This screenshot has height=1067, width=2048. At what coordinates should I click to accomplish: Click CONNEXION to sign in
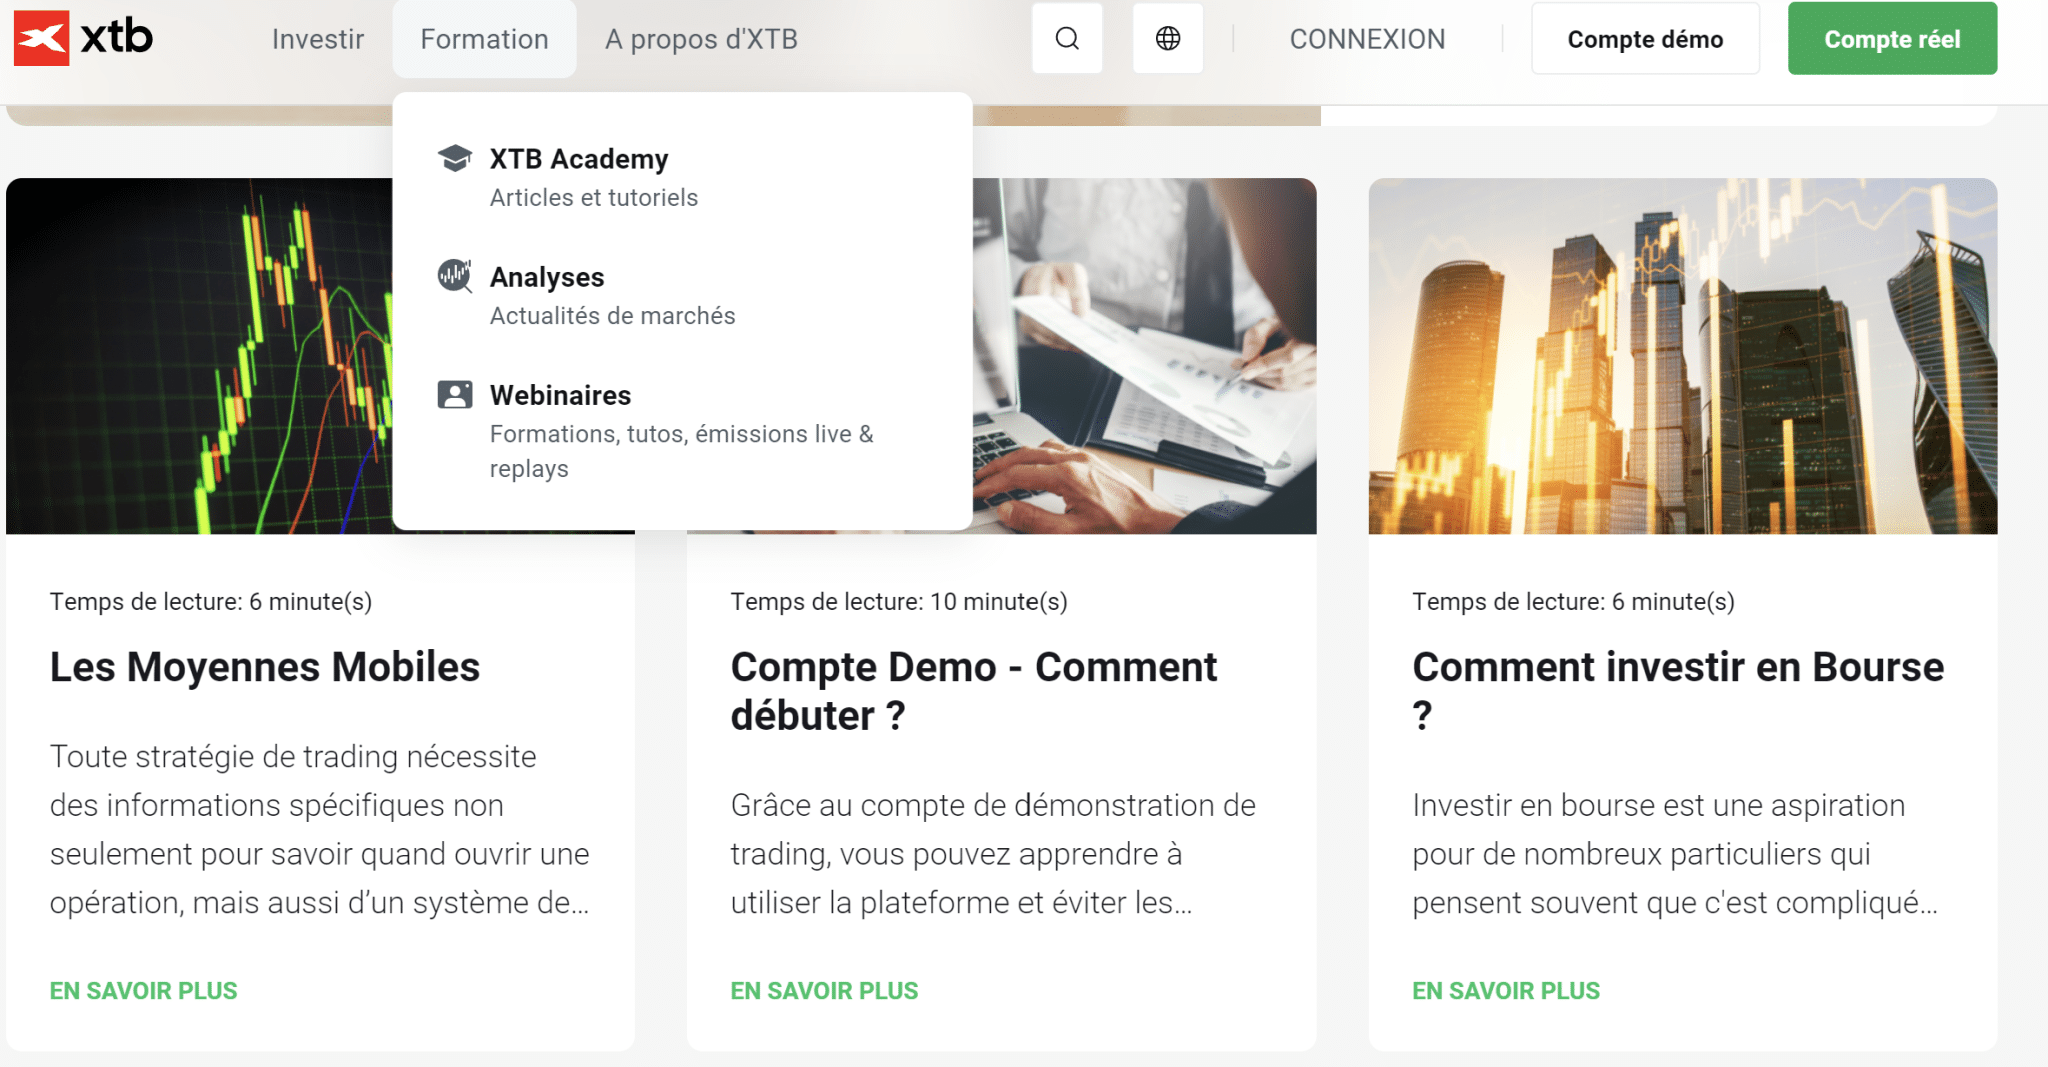(1367, 39)
